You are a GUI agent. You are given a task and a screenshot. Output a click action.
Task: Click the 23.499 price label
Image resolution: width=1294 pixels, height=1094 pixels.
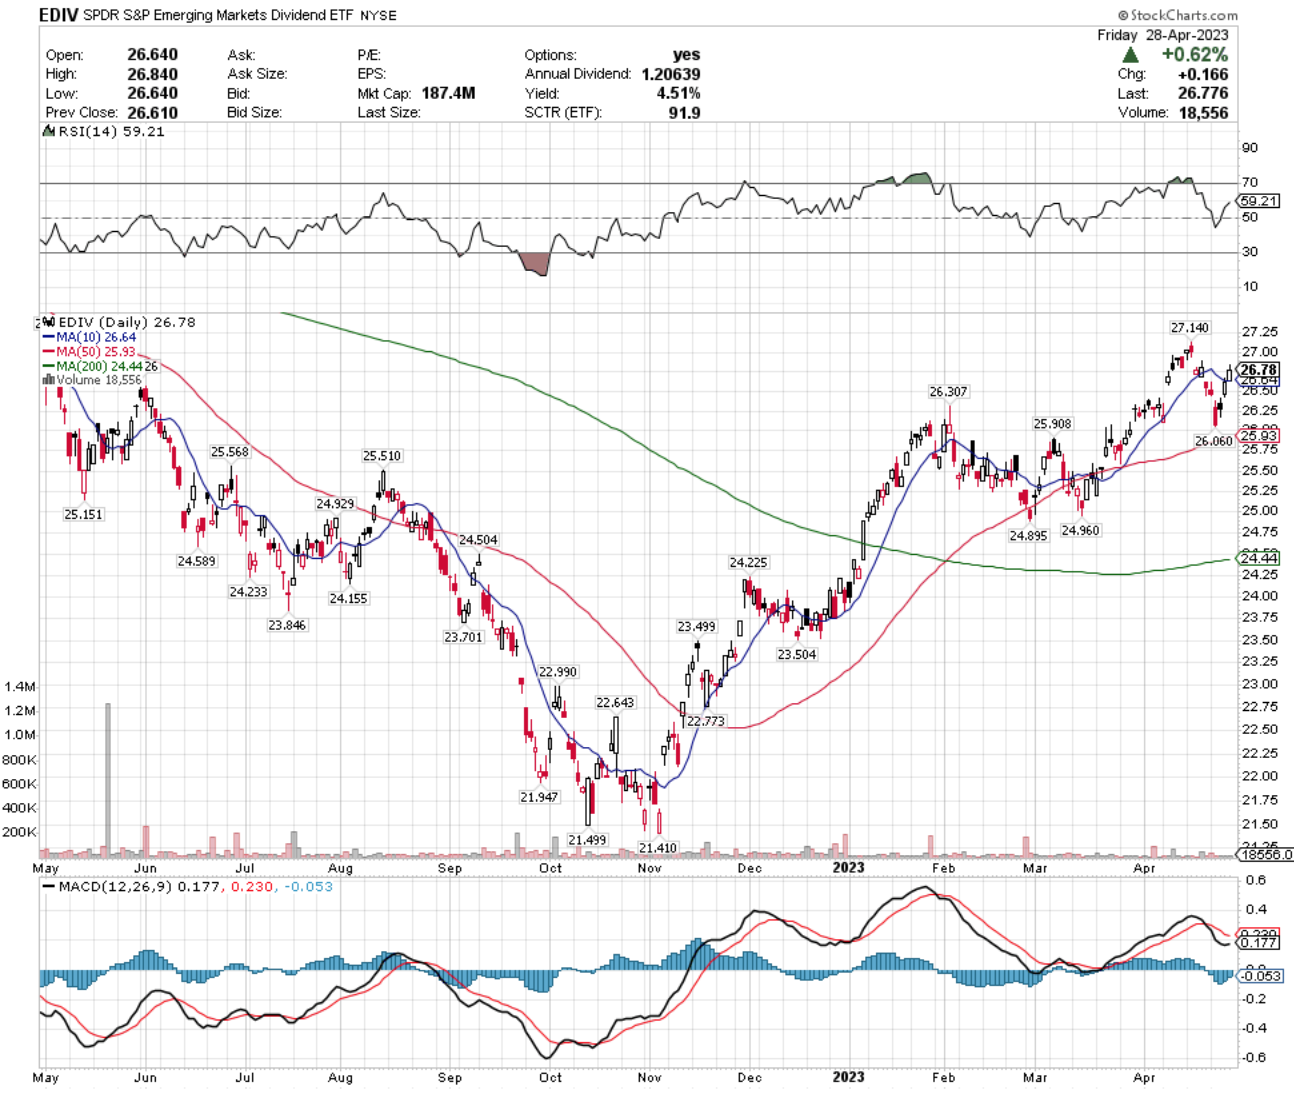[x=697, y=626]
